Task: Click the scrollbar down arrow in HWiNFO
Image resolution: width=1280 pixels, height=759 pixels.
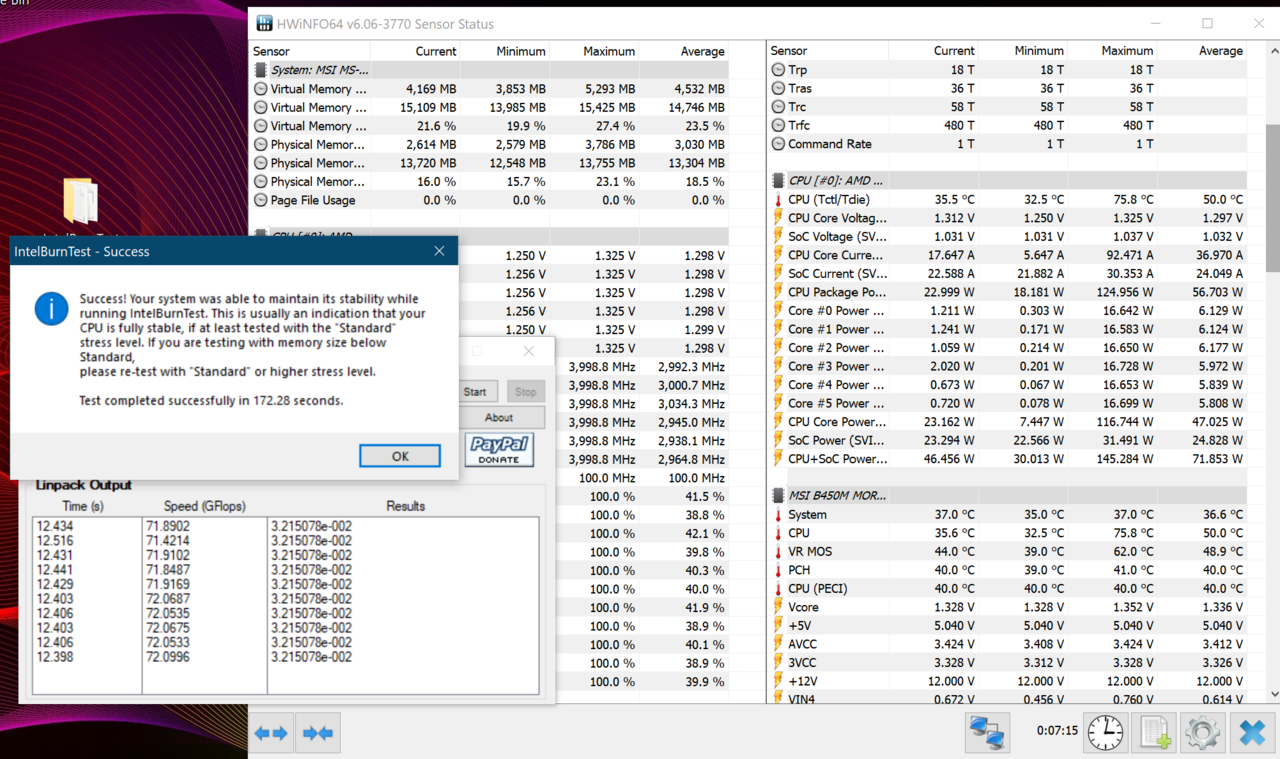Action: pos(1273,694)
